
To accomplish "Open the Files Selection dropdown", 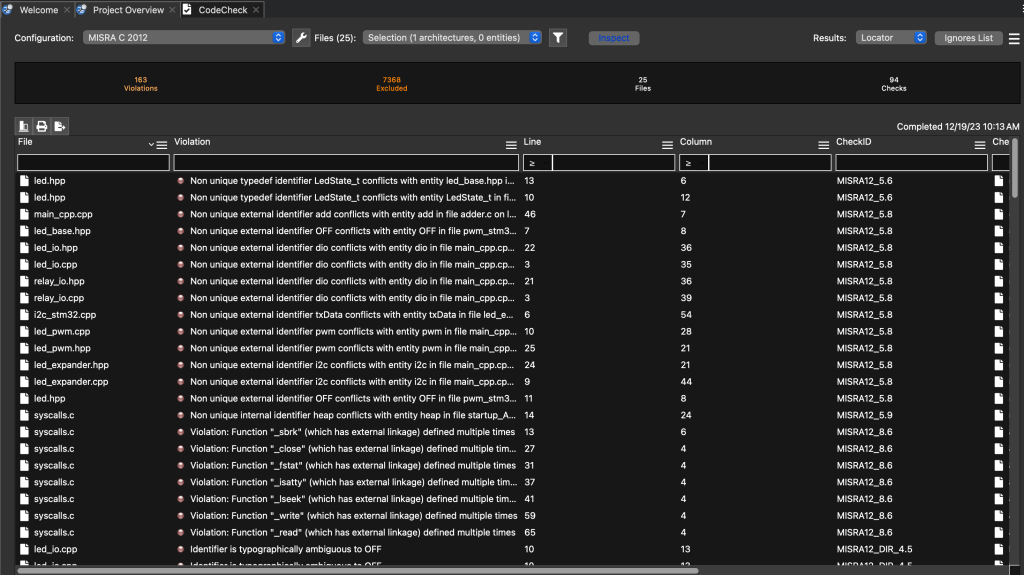I will tap(452, 38).
